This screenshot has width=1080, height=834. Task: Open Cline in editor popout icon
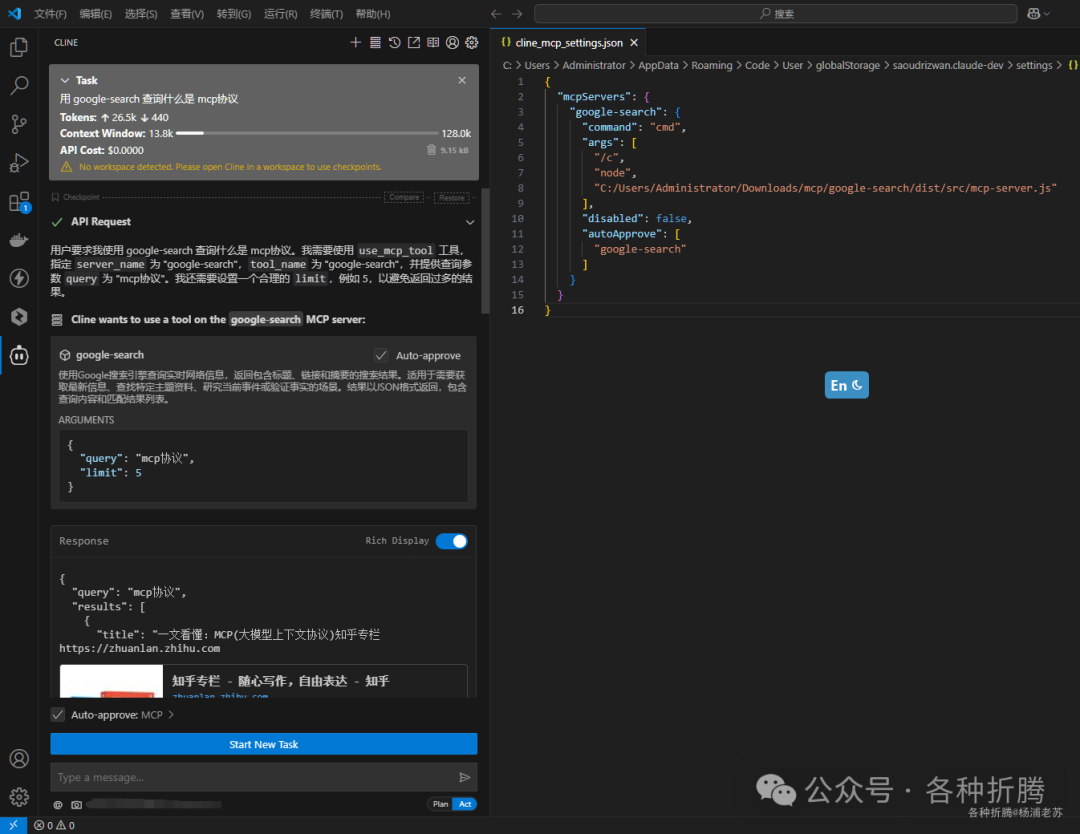click(x=414, y=43)
